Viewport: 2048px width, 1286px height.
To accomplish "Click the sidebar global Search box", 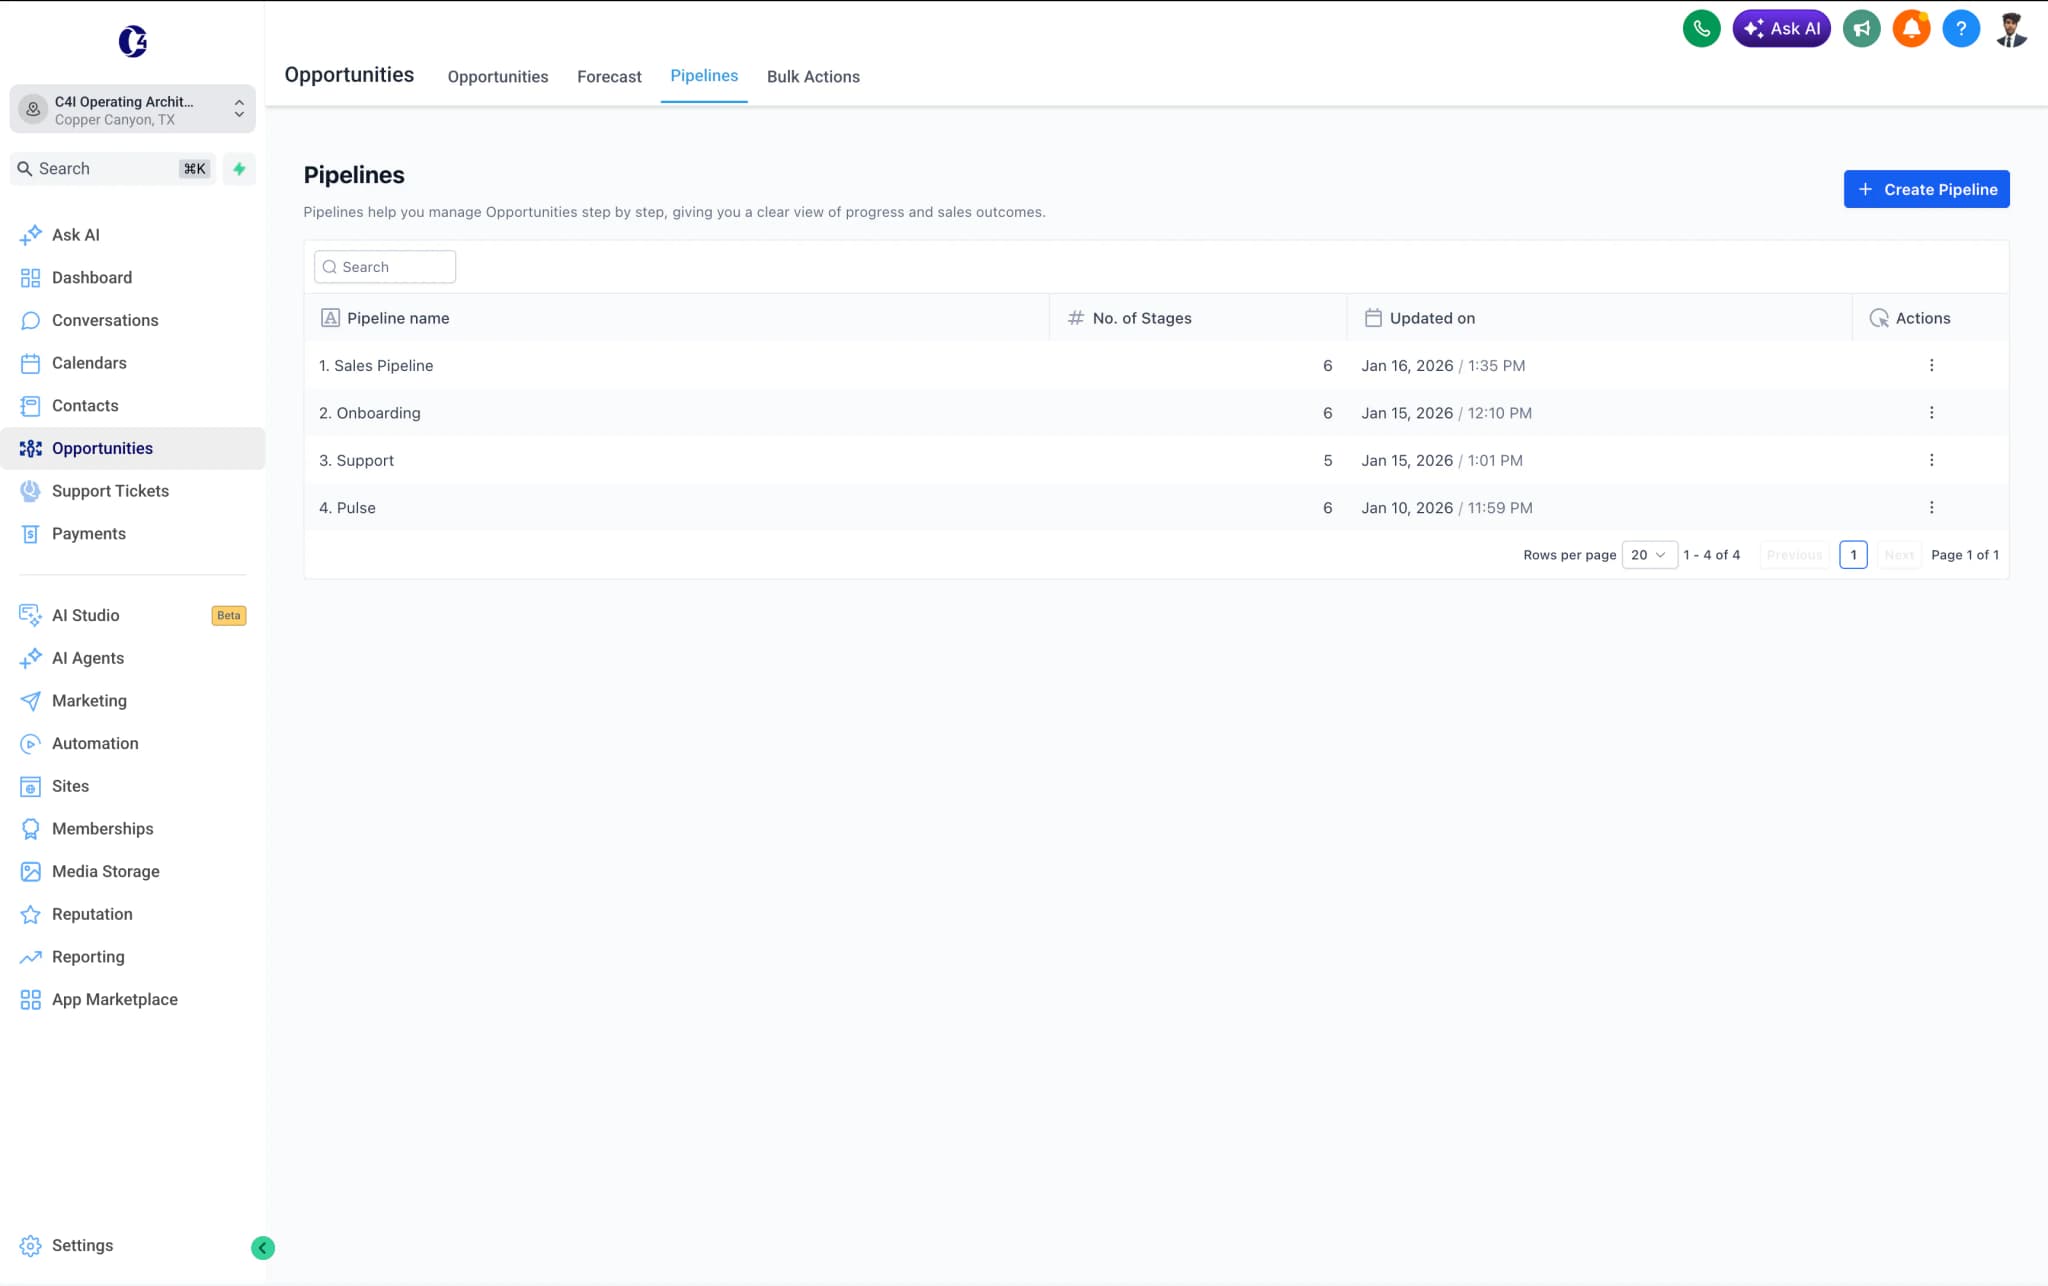I will coord(113,169).
